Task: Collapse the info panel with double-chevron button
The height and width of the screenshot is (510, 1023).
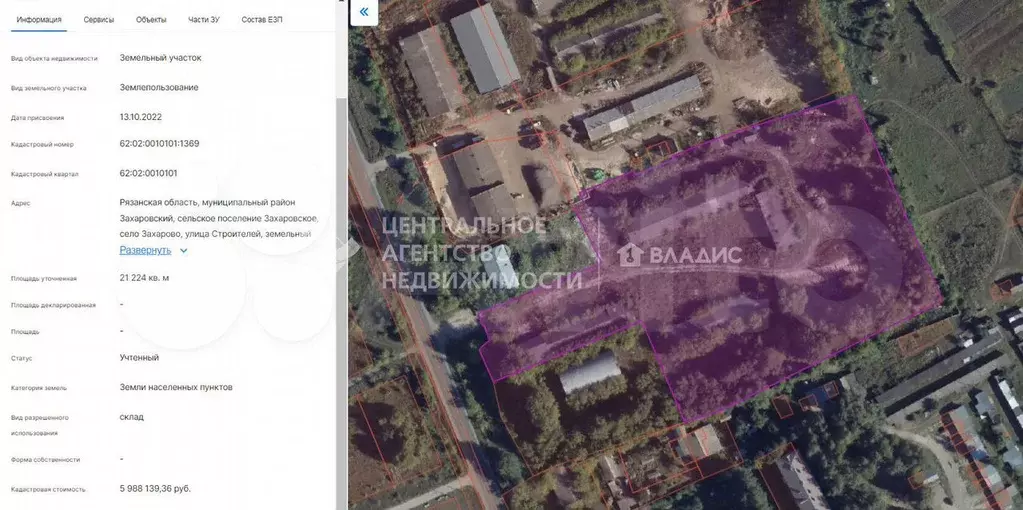Action: pos(364,12)
